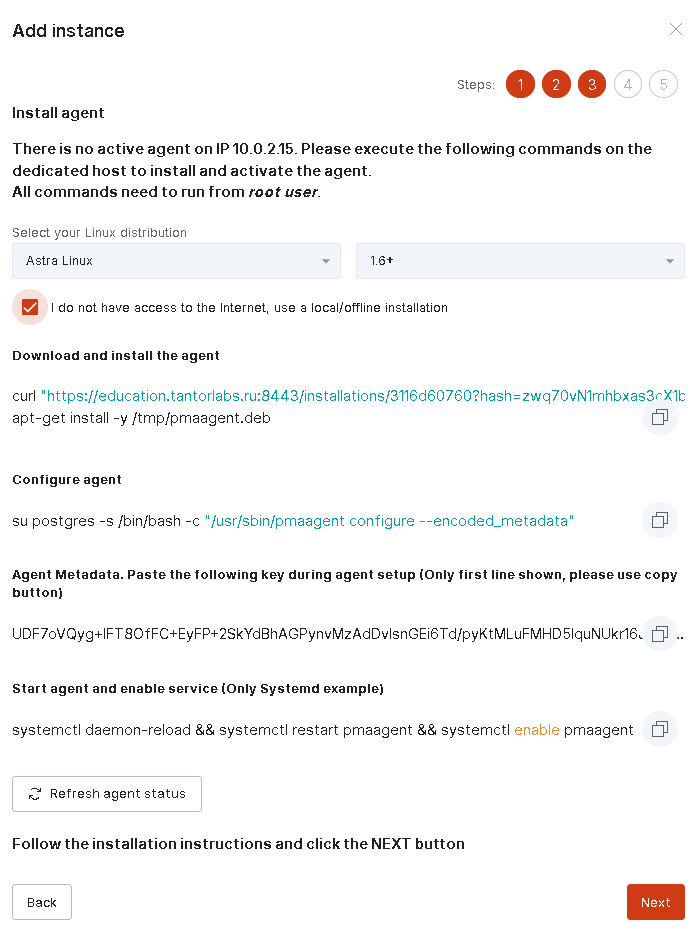Copy the systemctl start agent command
695x929 pixels.
tap(659, 730)
